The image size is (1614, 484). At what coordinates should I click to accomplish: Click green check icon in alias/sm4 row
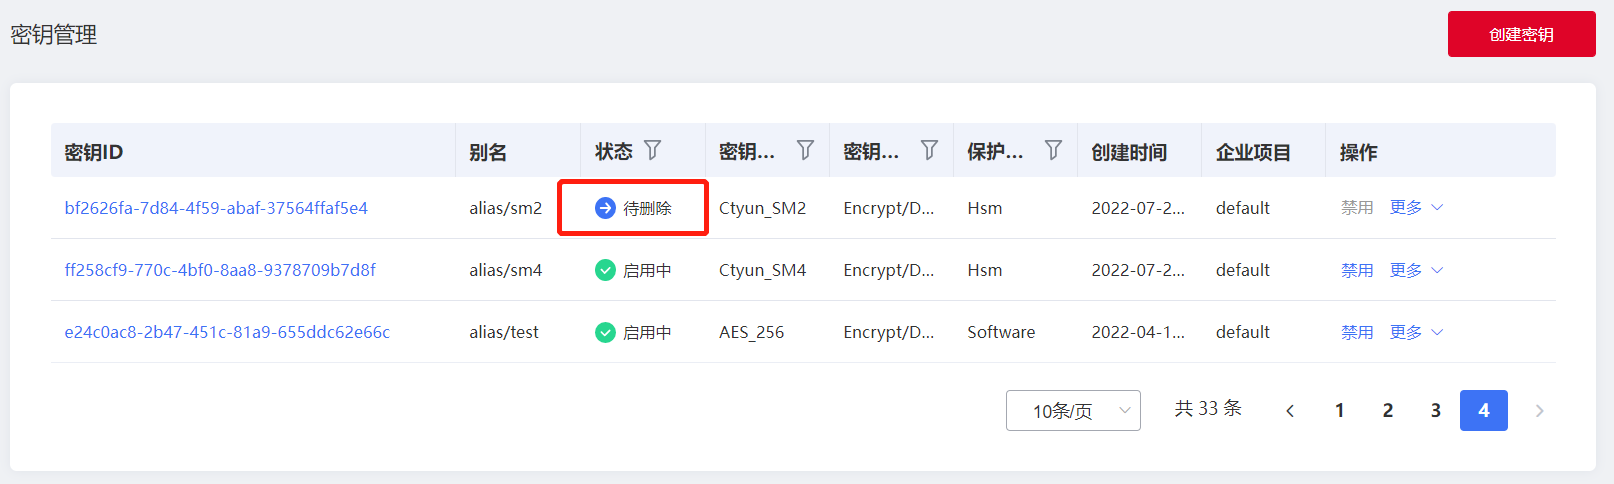[605, 270]
